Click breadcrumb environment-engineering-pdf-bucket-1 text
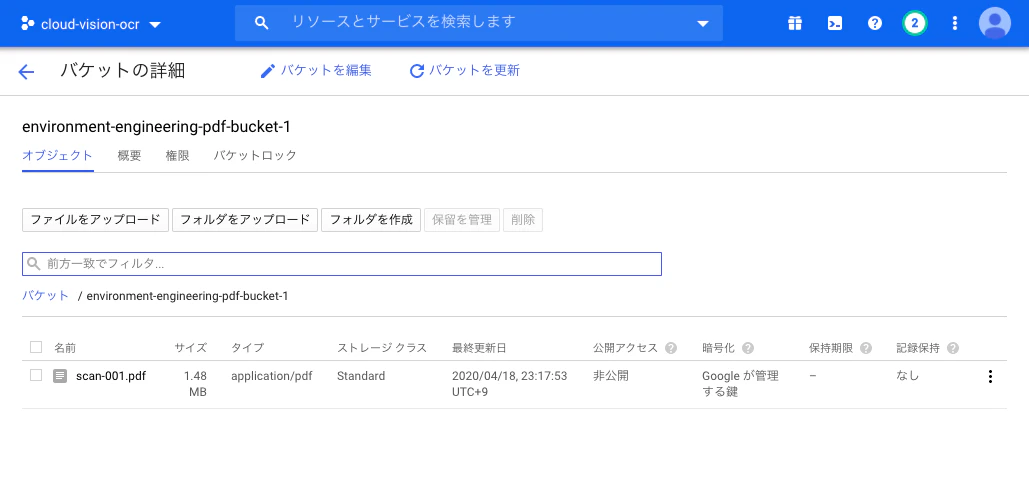 (x=187, y=296)
